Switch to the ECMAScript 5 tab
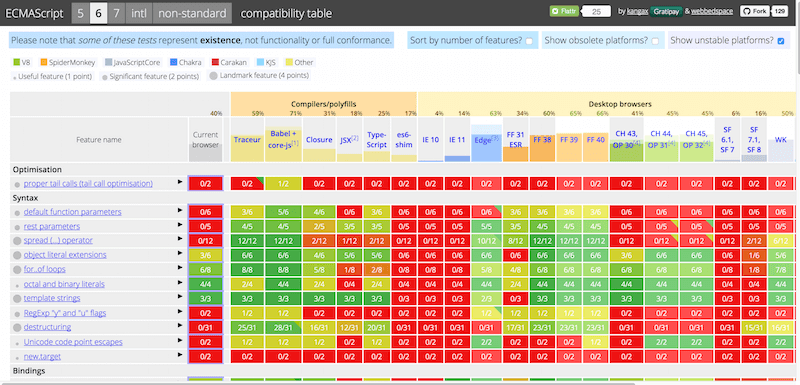Viewport: 800px width, 385px height. click(81, 13)
